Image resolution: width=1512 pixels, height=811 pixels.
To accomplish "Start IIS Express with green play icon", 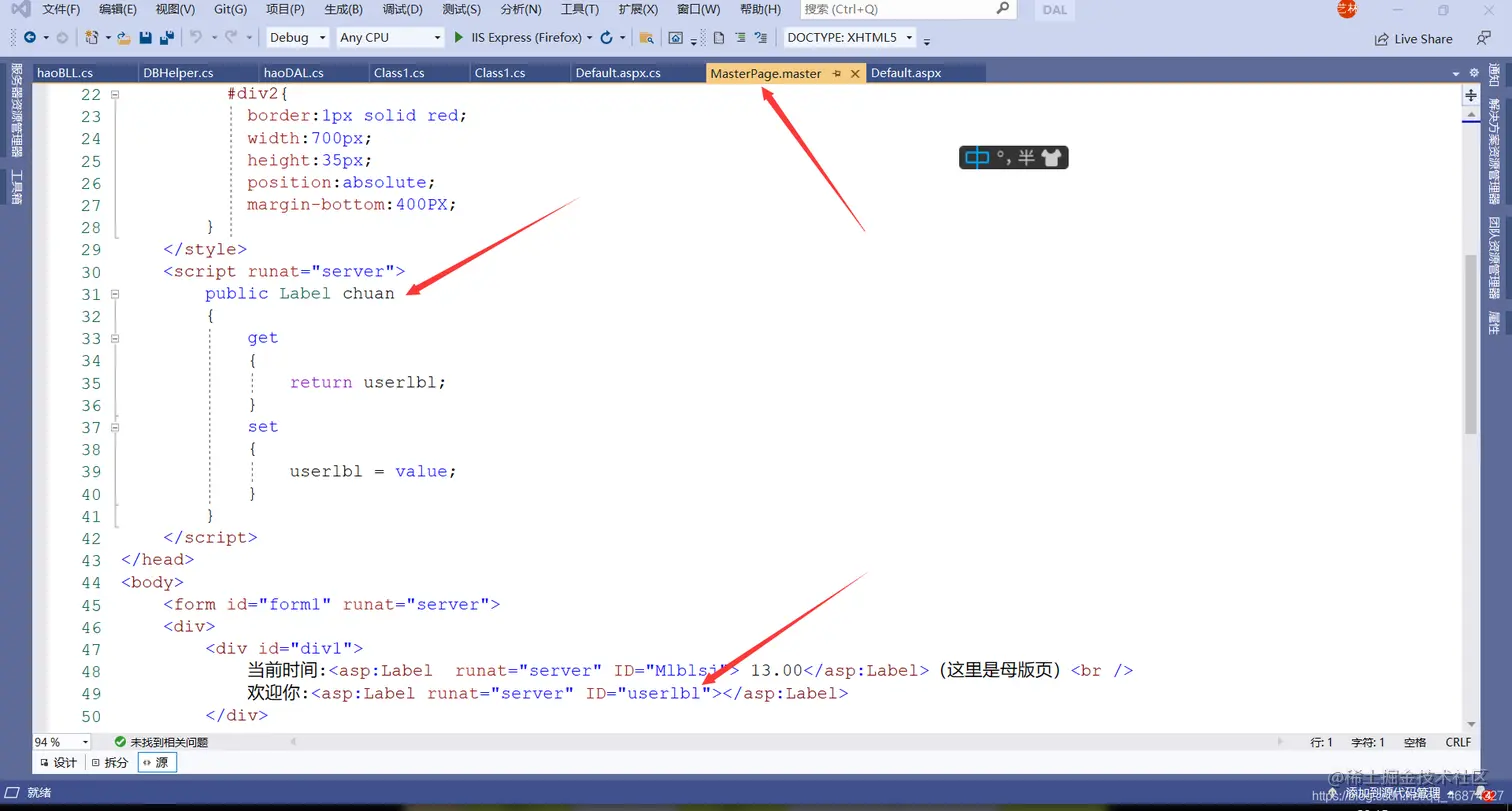I will click(x=459, y=38).
